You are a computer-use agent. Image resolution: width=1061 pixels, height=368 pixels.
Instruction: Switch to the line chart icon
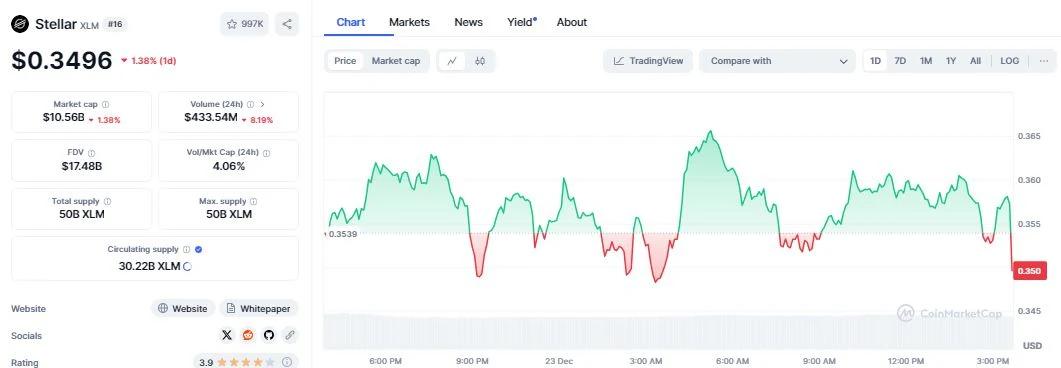pos(452,61)
